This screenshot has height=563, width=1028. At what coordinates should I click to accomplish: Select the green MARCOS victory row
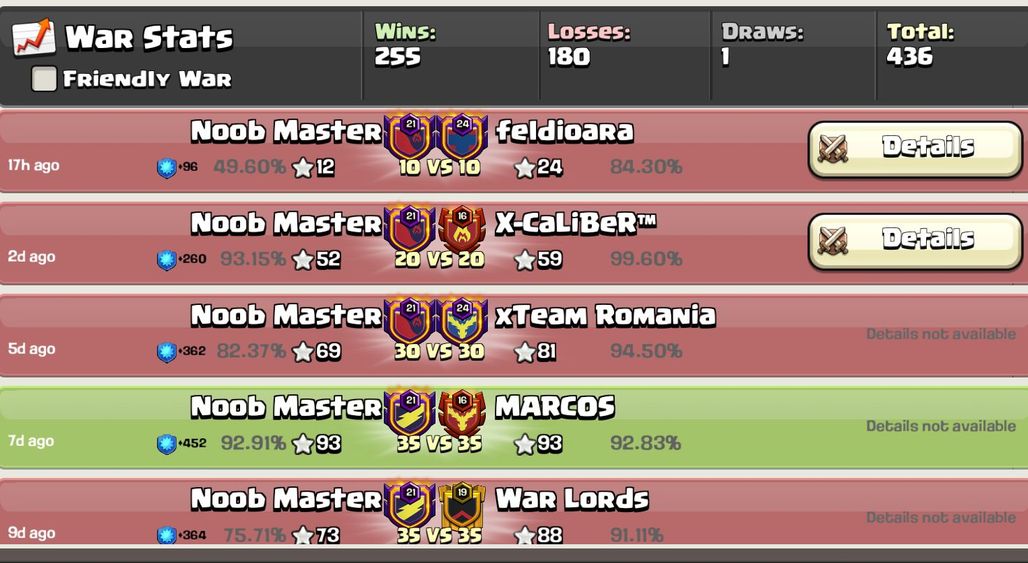(x=514, y=427)
